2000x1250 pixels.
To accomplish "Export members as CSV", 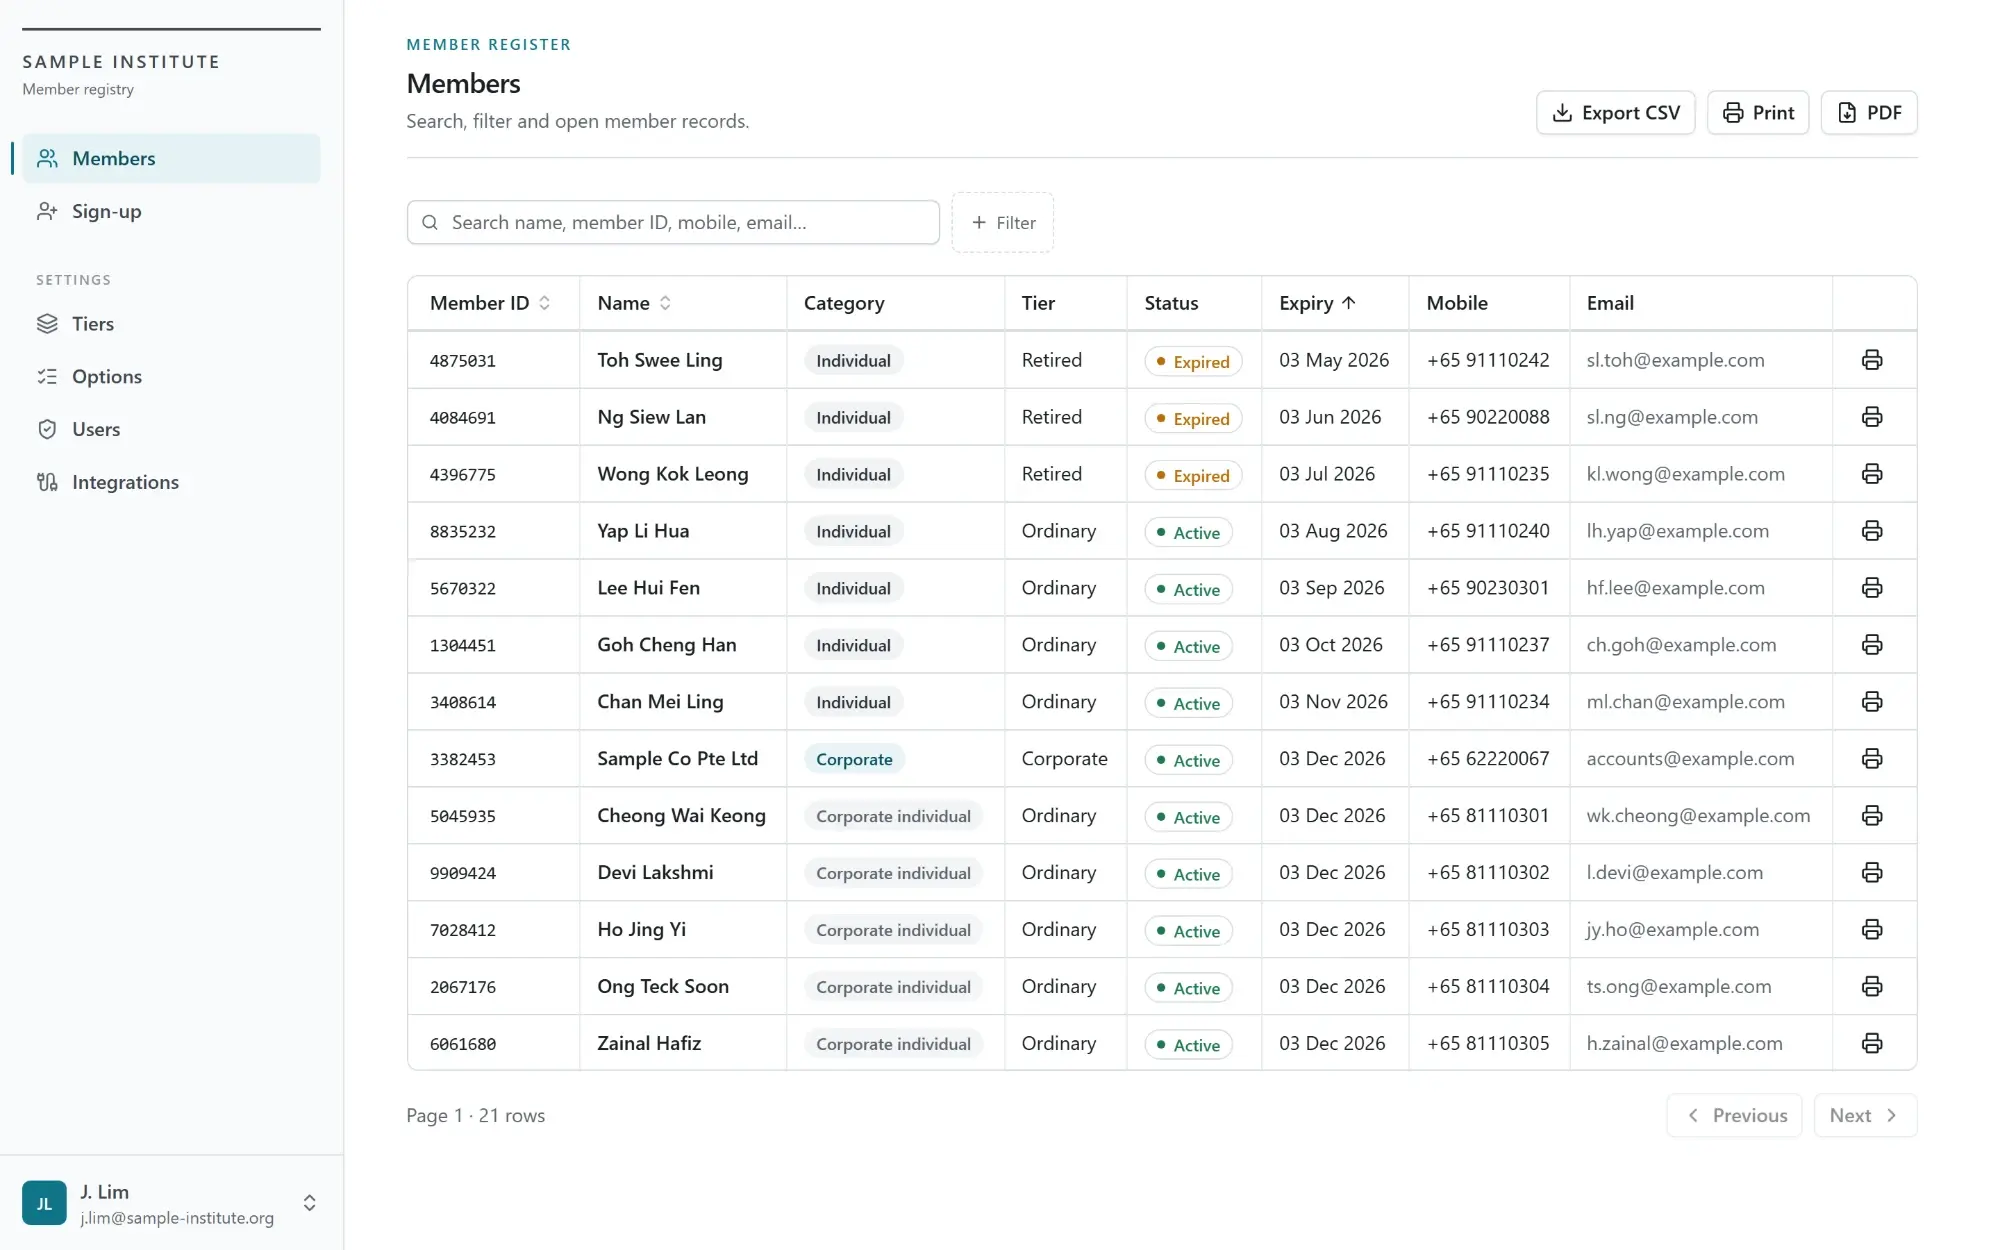I will click(x=1615, y=113).
